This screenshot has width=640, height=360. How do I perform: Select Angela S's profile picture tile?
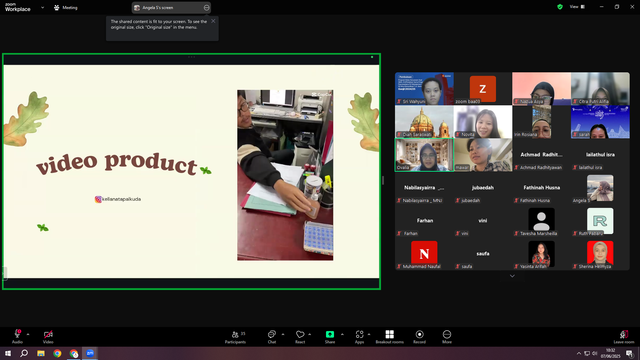pyautogui.click(x=600, y=188)
